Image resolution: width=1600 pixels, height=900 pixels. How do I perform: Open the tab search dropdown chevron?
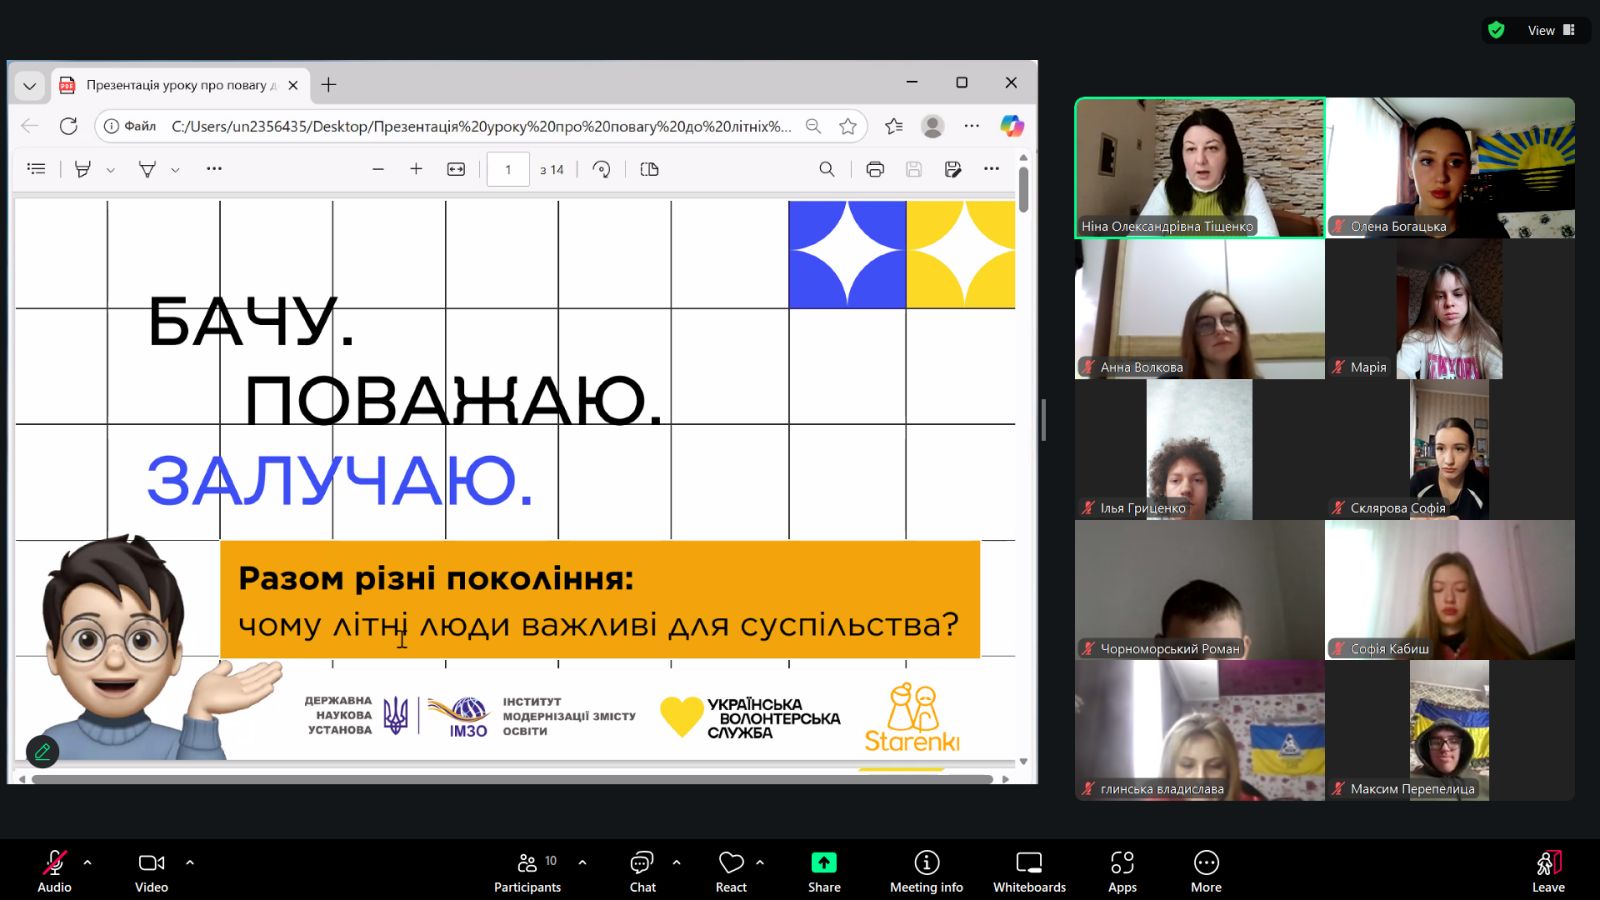(29, 85)
